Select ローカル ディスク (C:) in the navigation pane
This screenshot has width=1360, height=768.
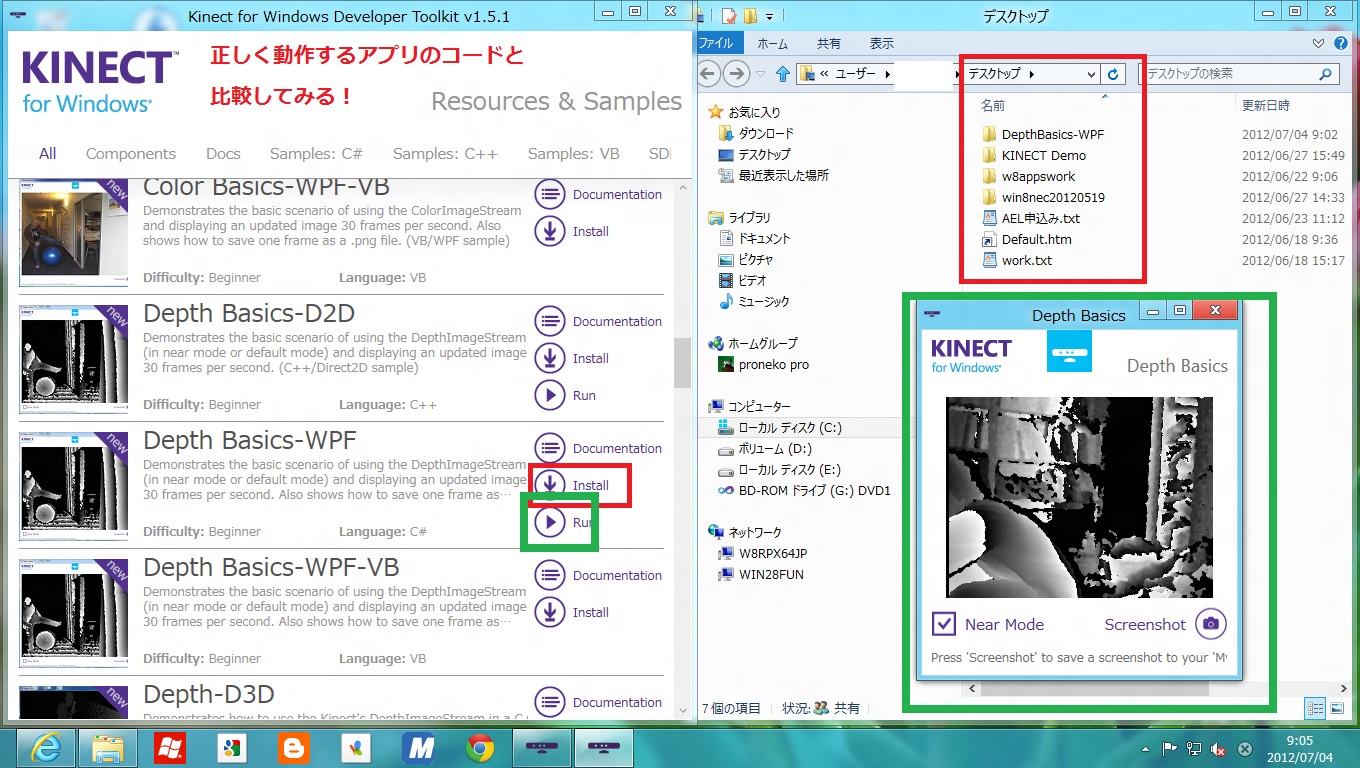tap(780, 427)
